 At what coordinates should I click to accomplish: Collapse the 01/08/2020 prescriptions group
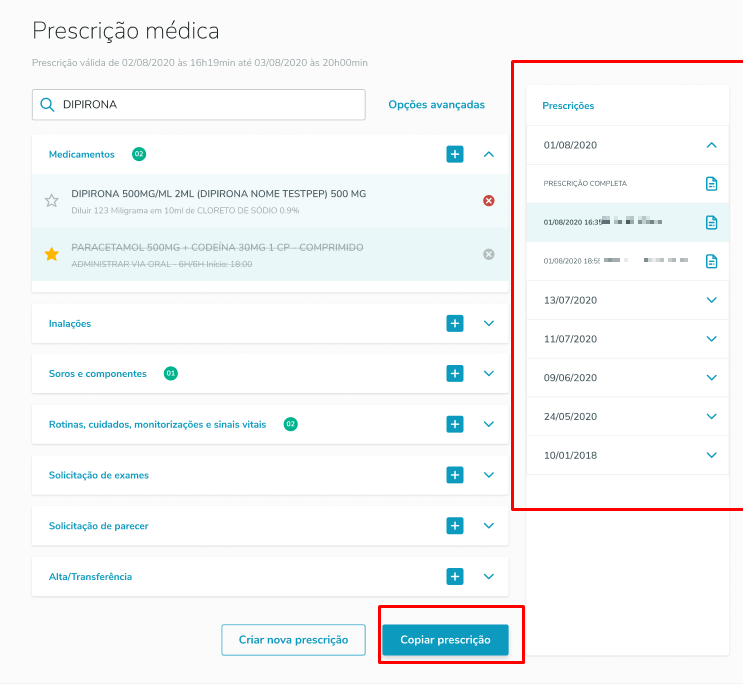711,145
